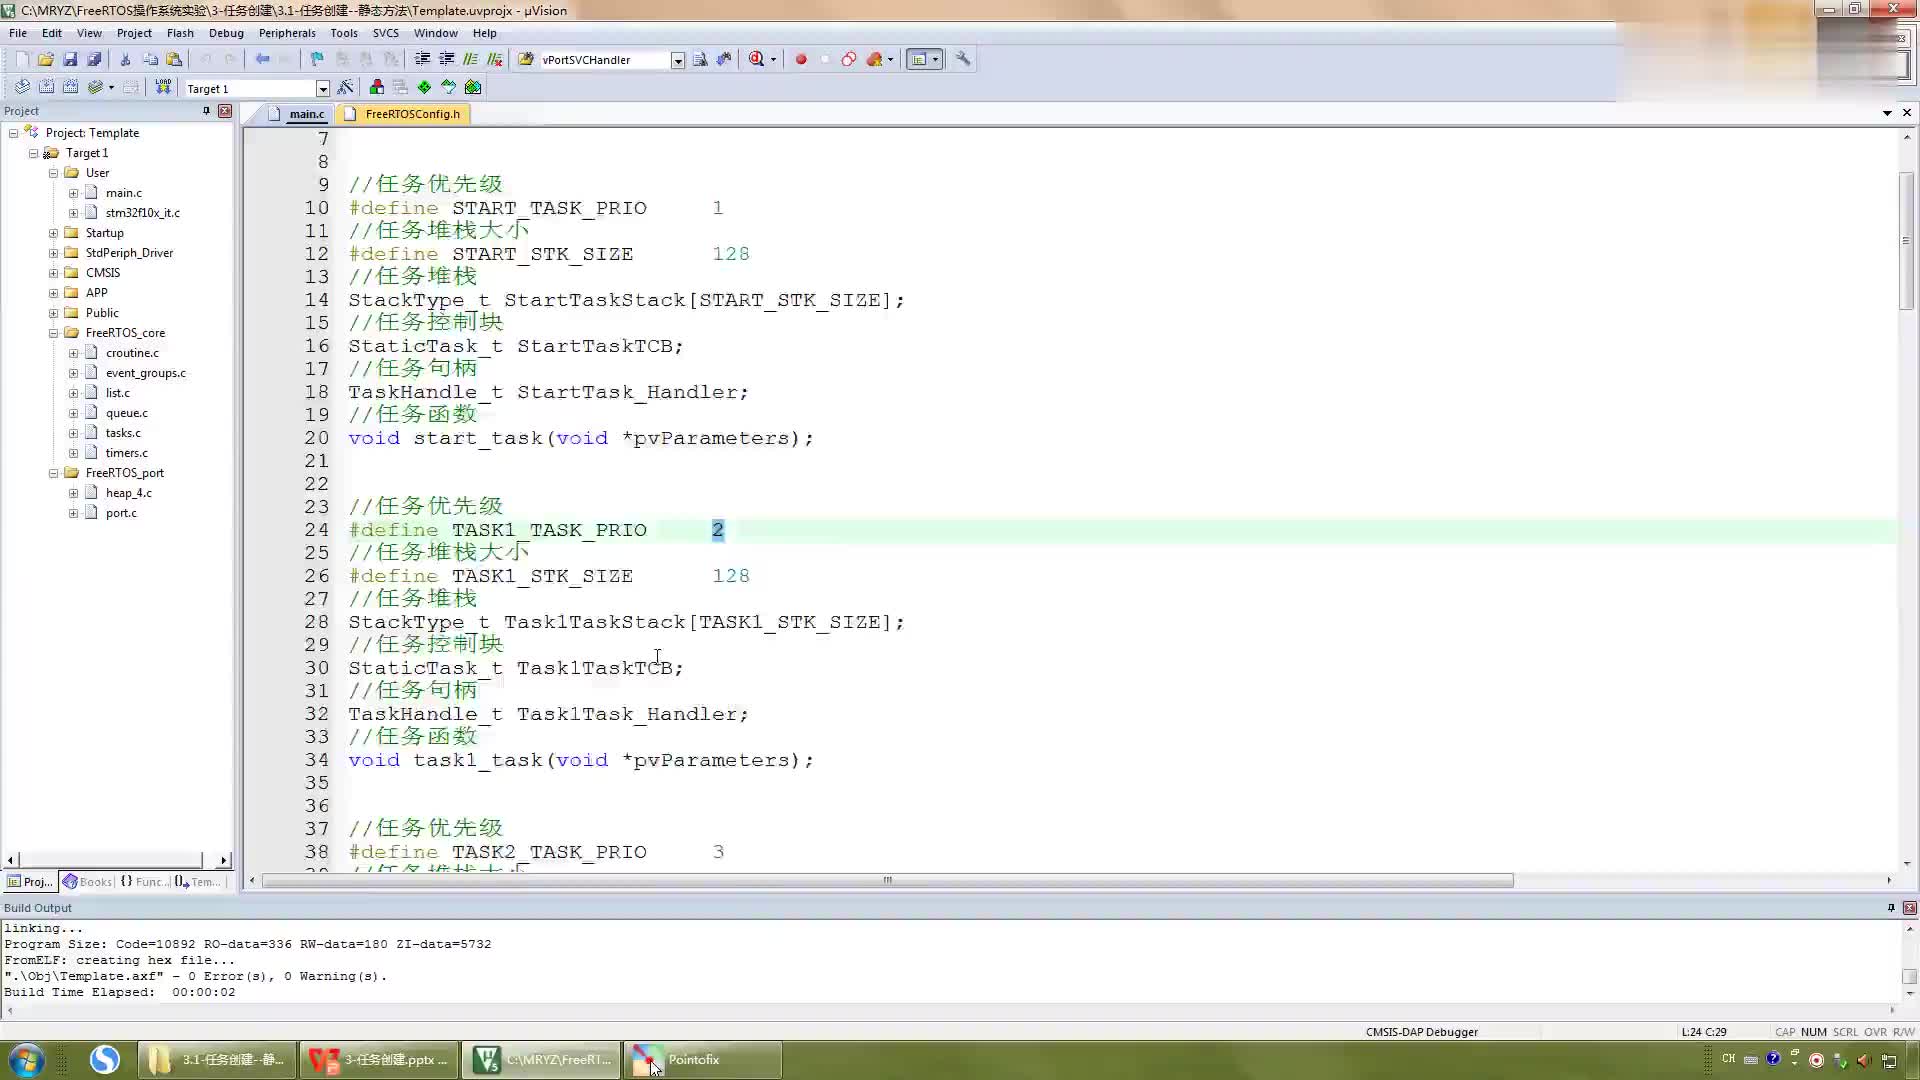The width and height of the screenshot is (1920, 1080).
Task: Click the Translate file icon
Action: pyautogui.click(x=22, y=87)
